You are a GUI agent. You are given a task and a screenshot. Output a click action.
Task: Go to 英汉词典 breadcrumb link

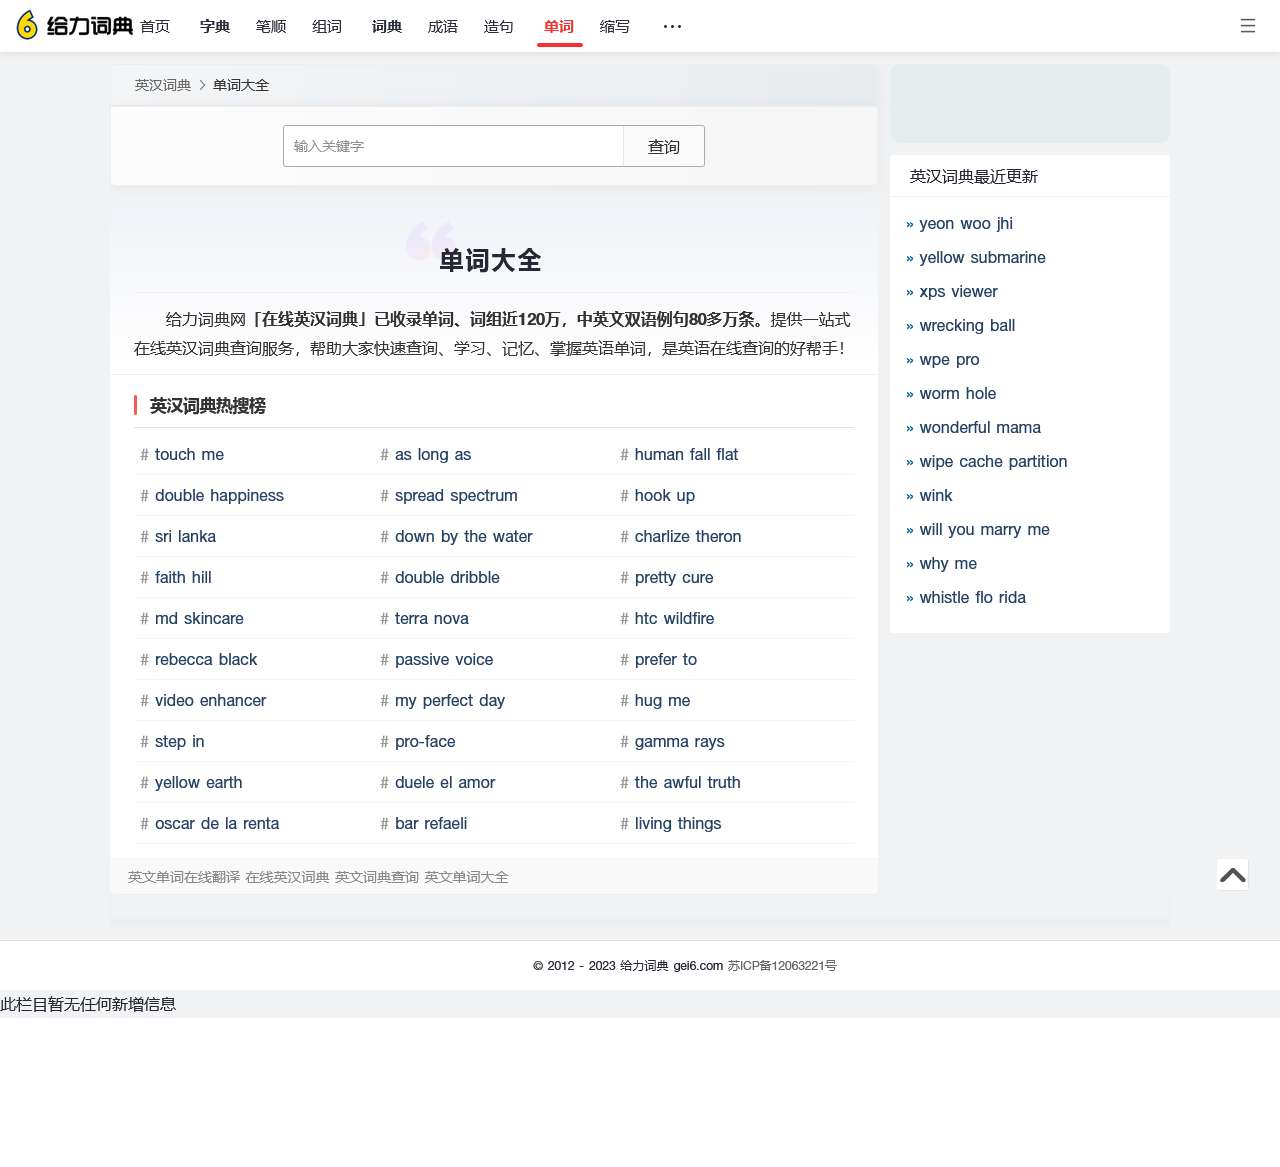click(x=163, y=86)
